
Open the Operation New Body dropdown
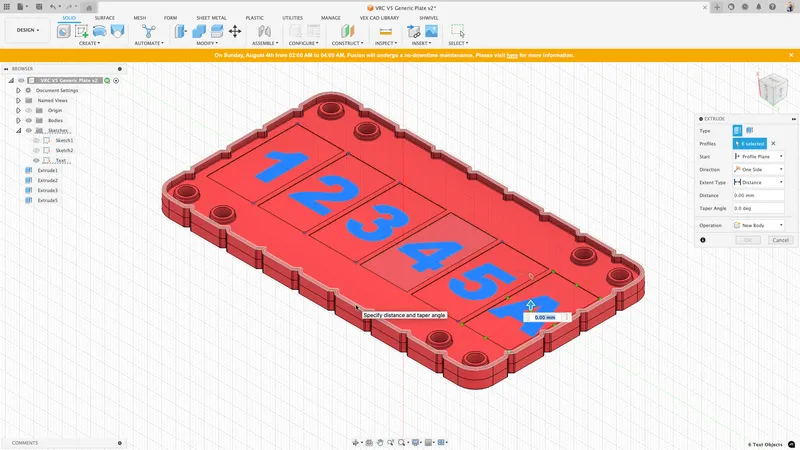[x=758, y=225]
